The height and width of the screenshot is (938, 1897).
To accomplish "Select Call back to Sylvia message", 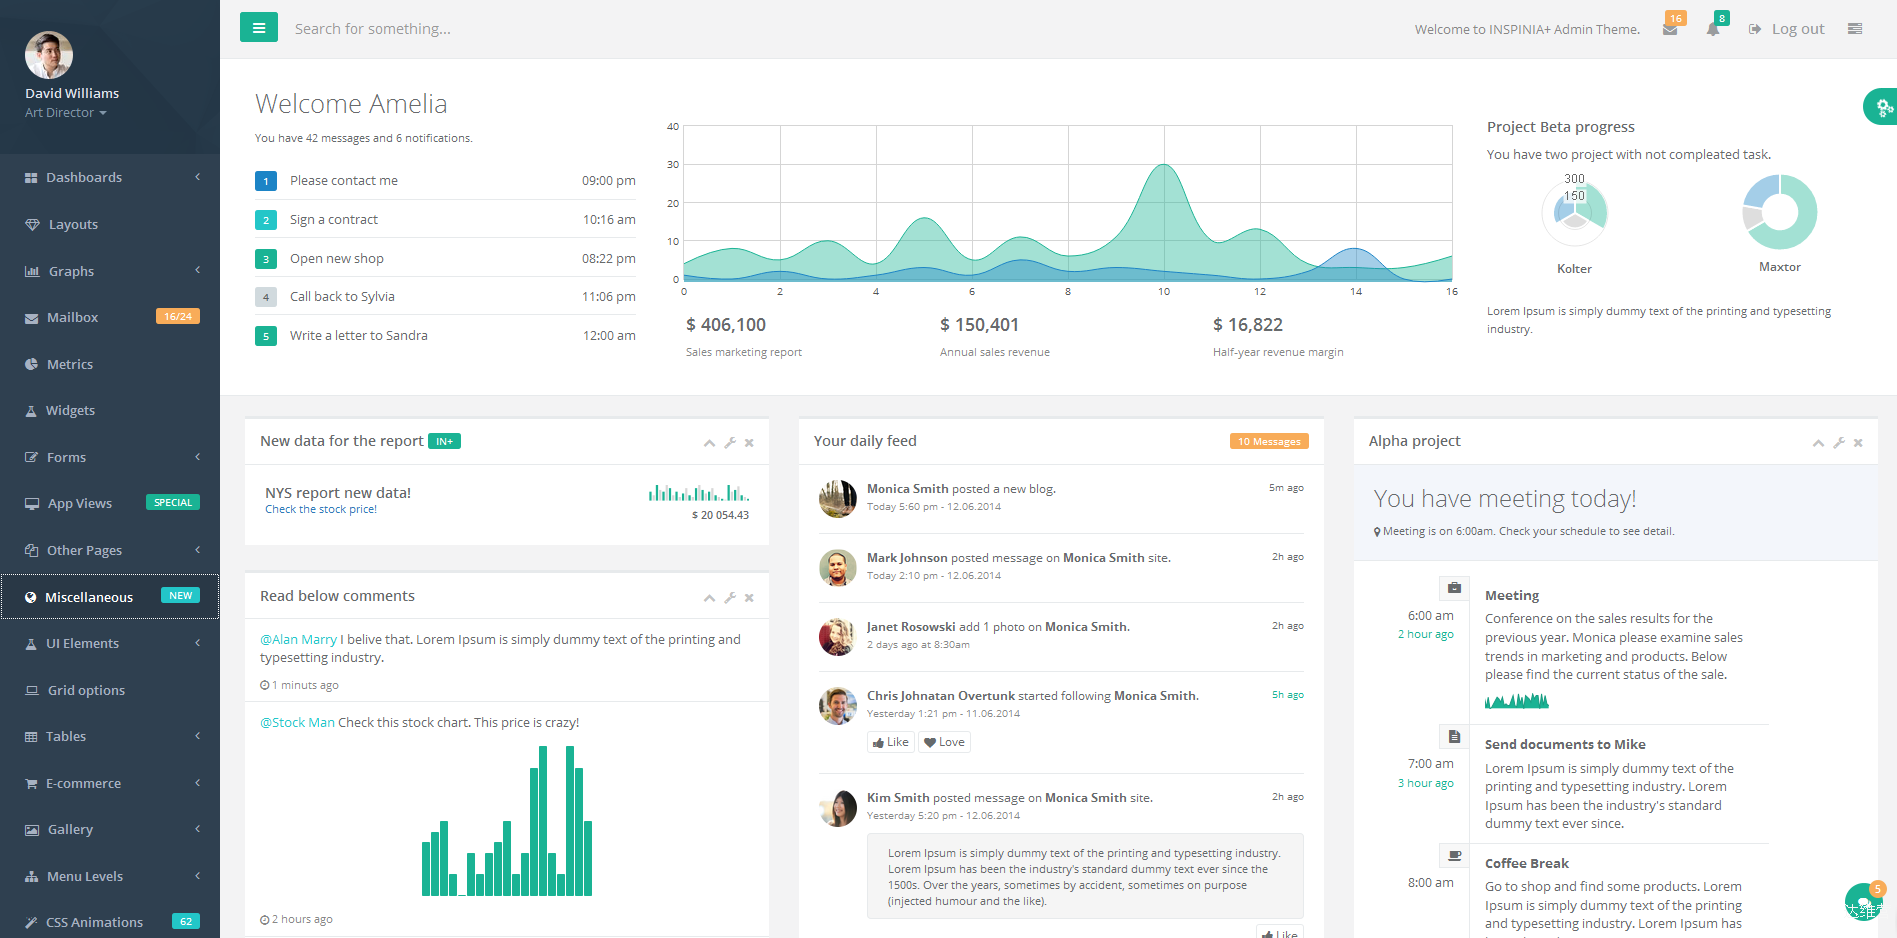I will click(445, 297).
